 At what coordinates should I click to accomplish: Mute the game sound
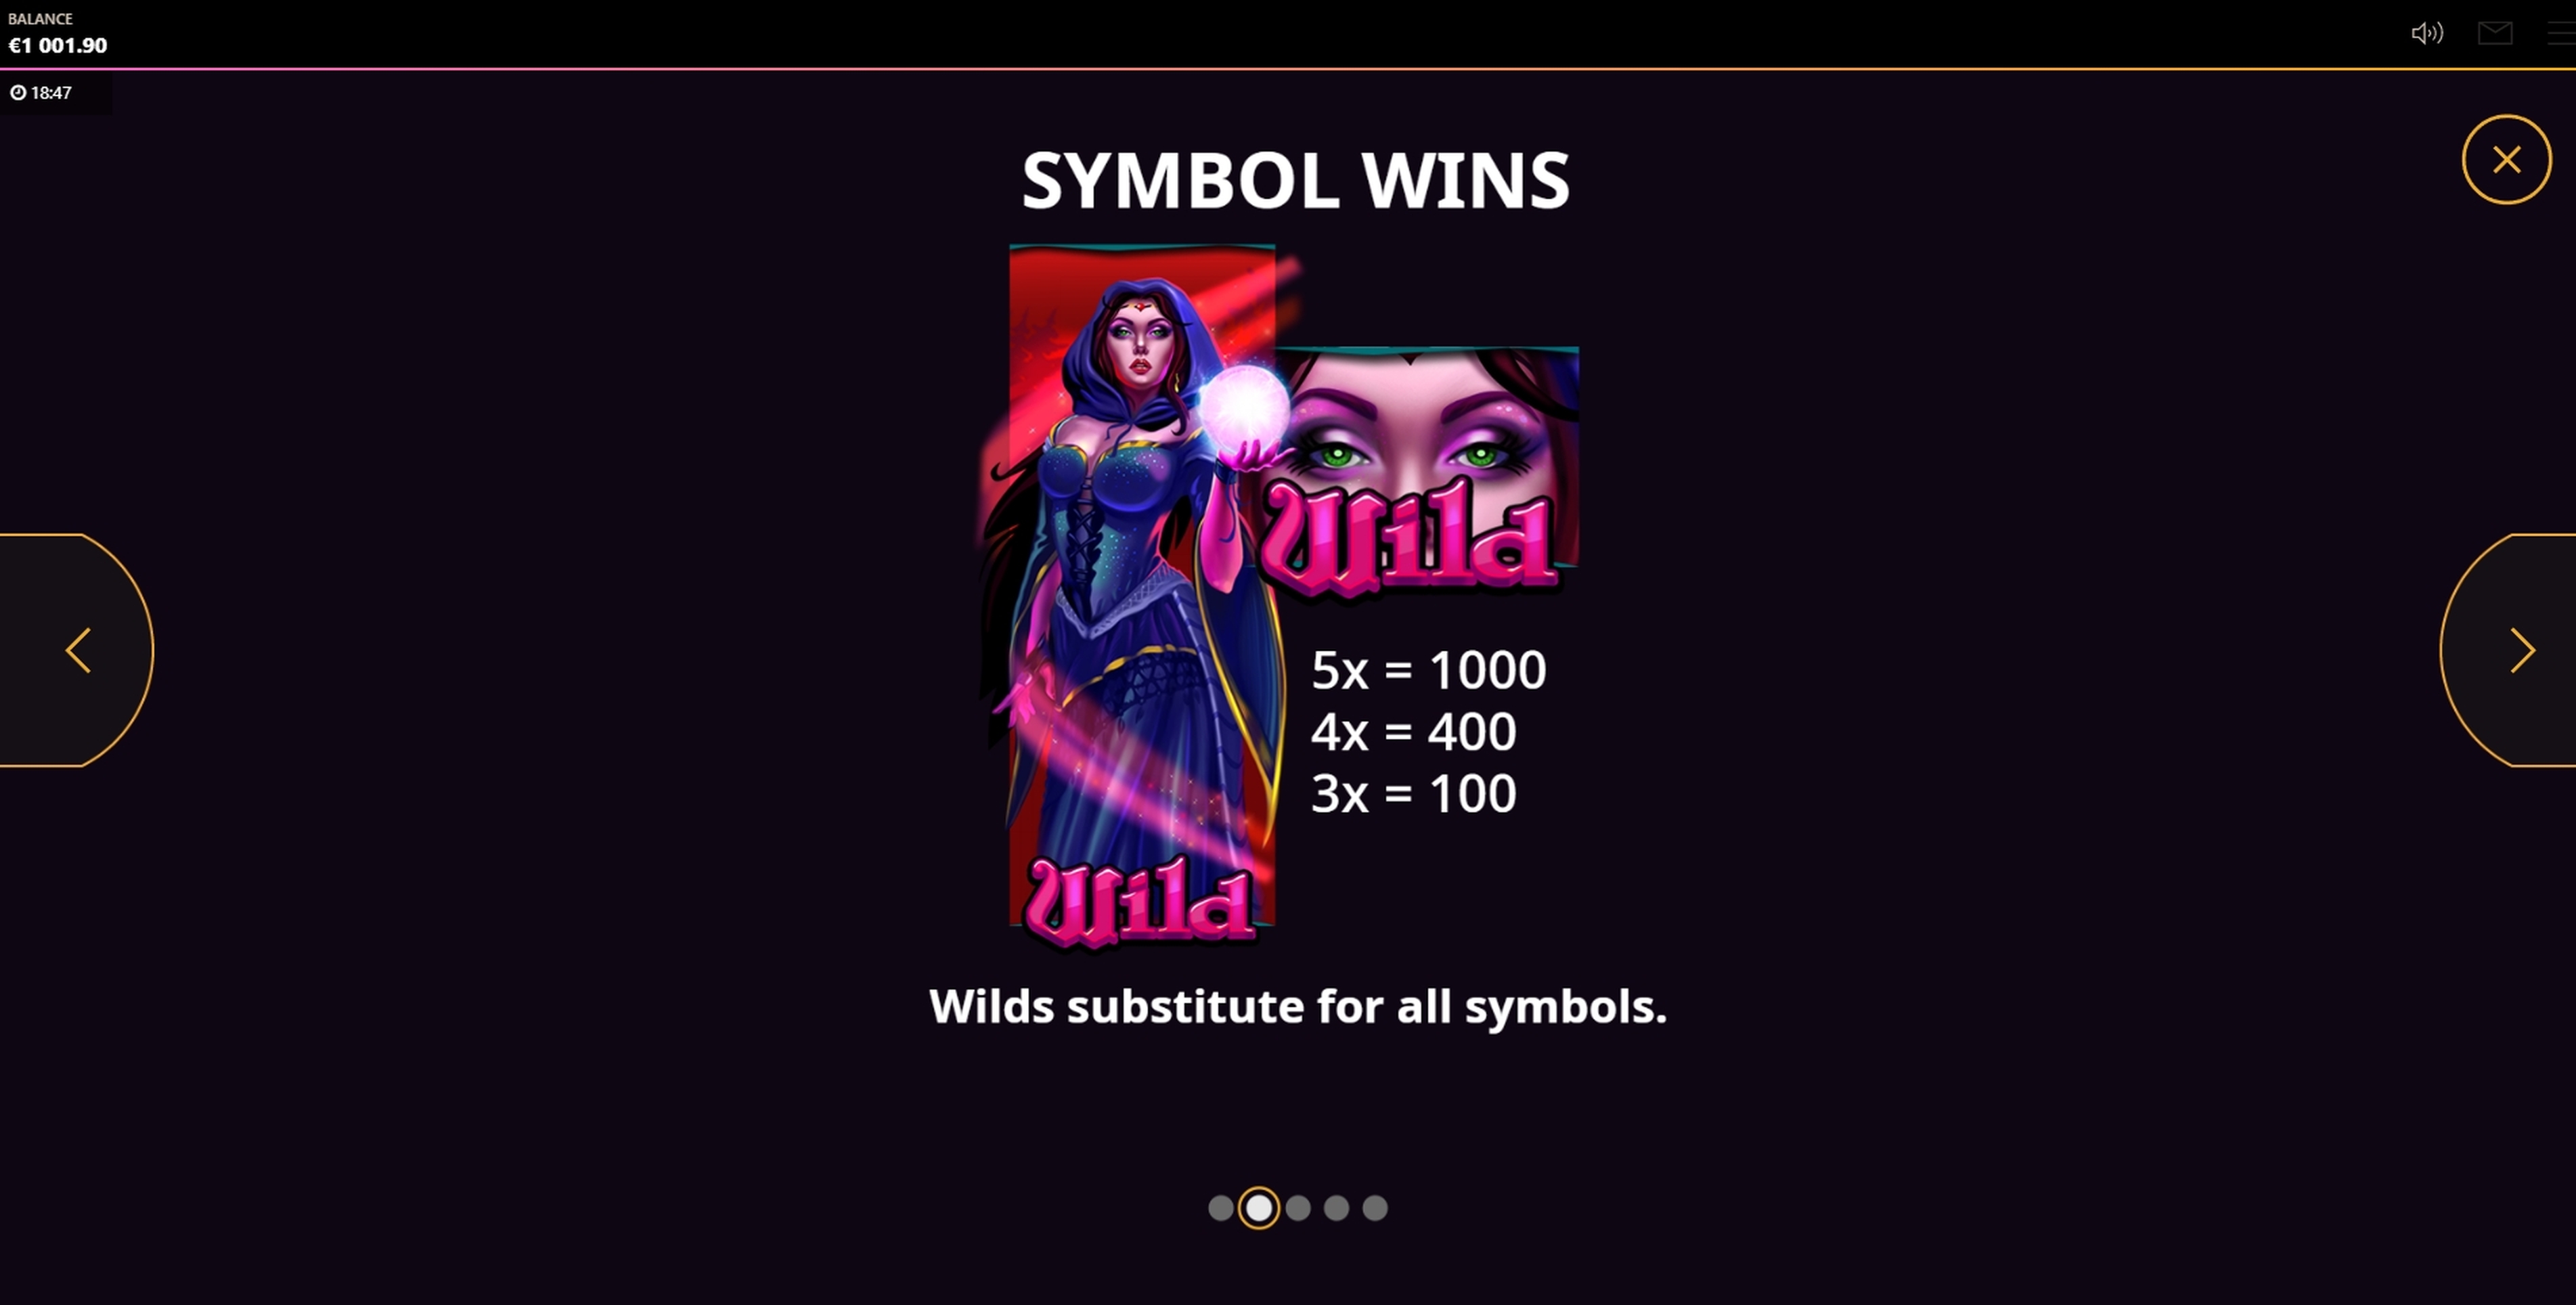point(2427,33)
